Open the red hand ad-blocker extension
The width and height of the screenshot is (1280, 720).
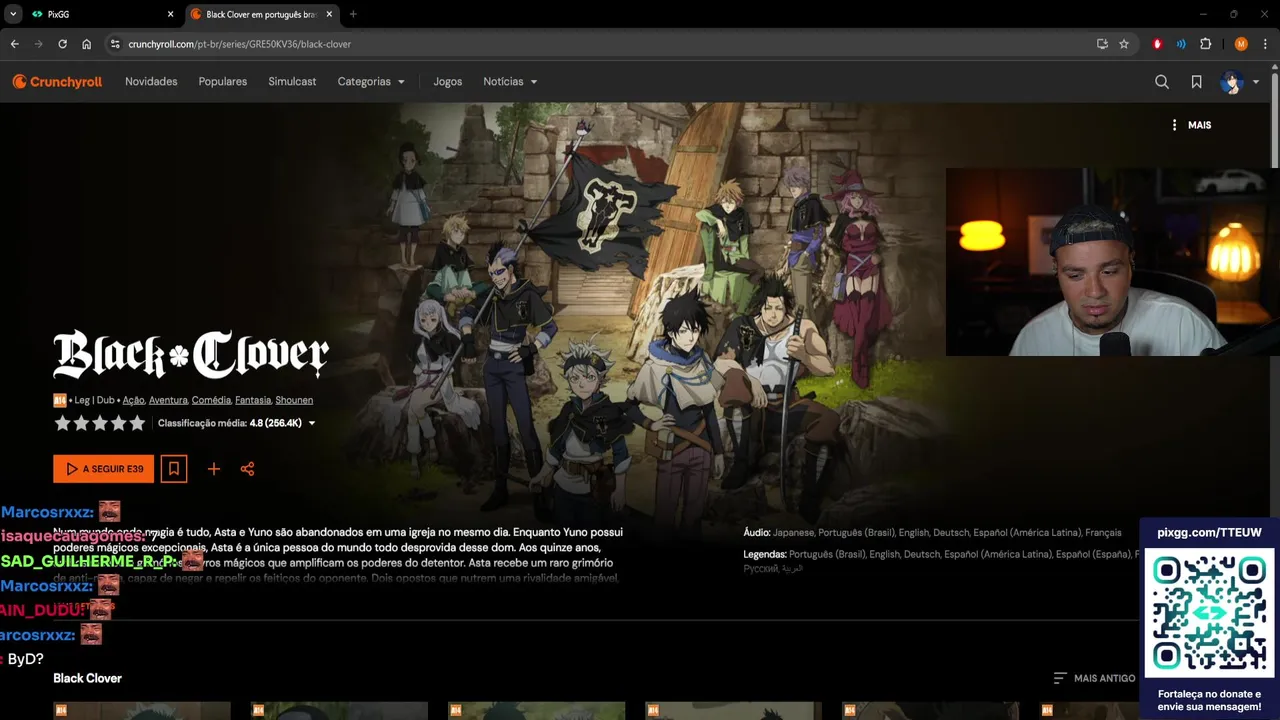pos(1158,44)
